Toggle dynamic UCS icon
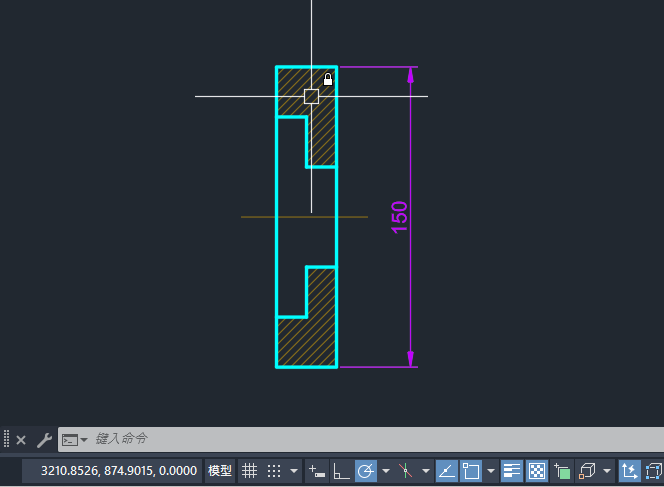The image size is (664, 487). point(629,471)
